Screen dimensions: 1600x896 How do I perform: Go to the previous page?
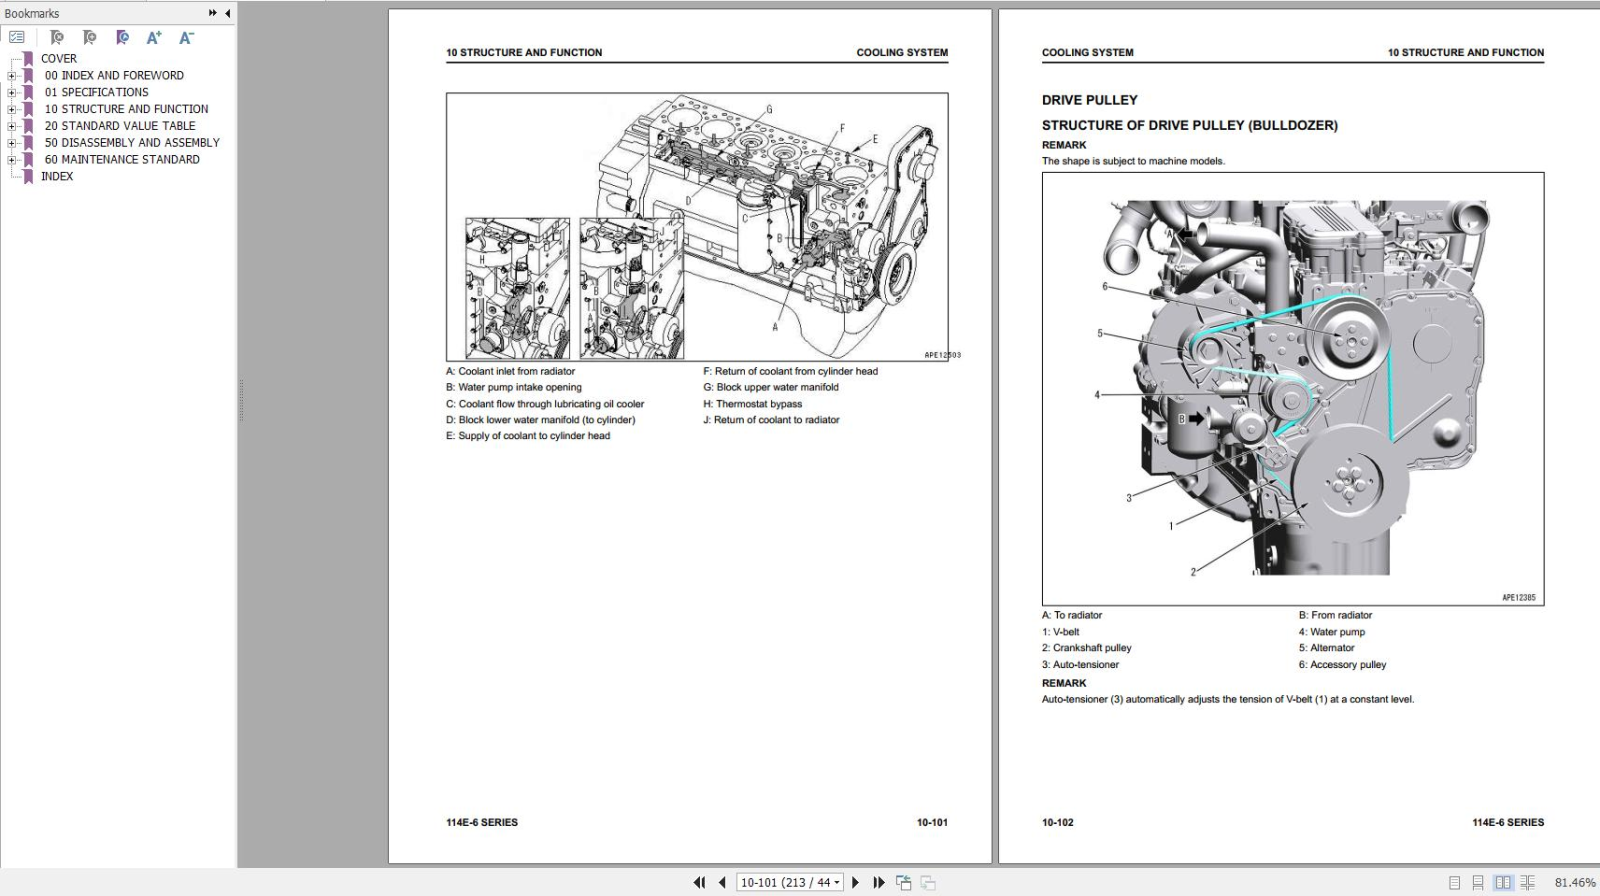(x=722, y=882)
